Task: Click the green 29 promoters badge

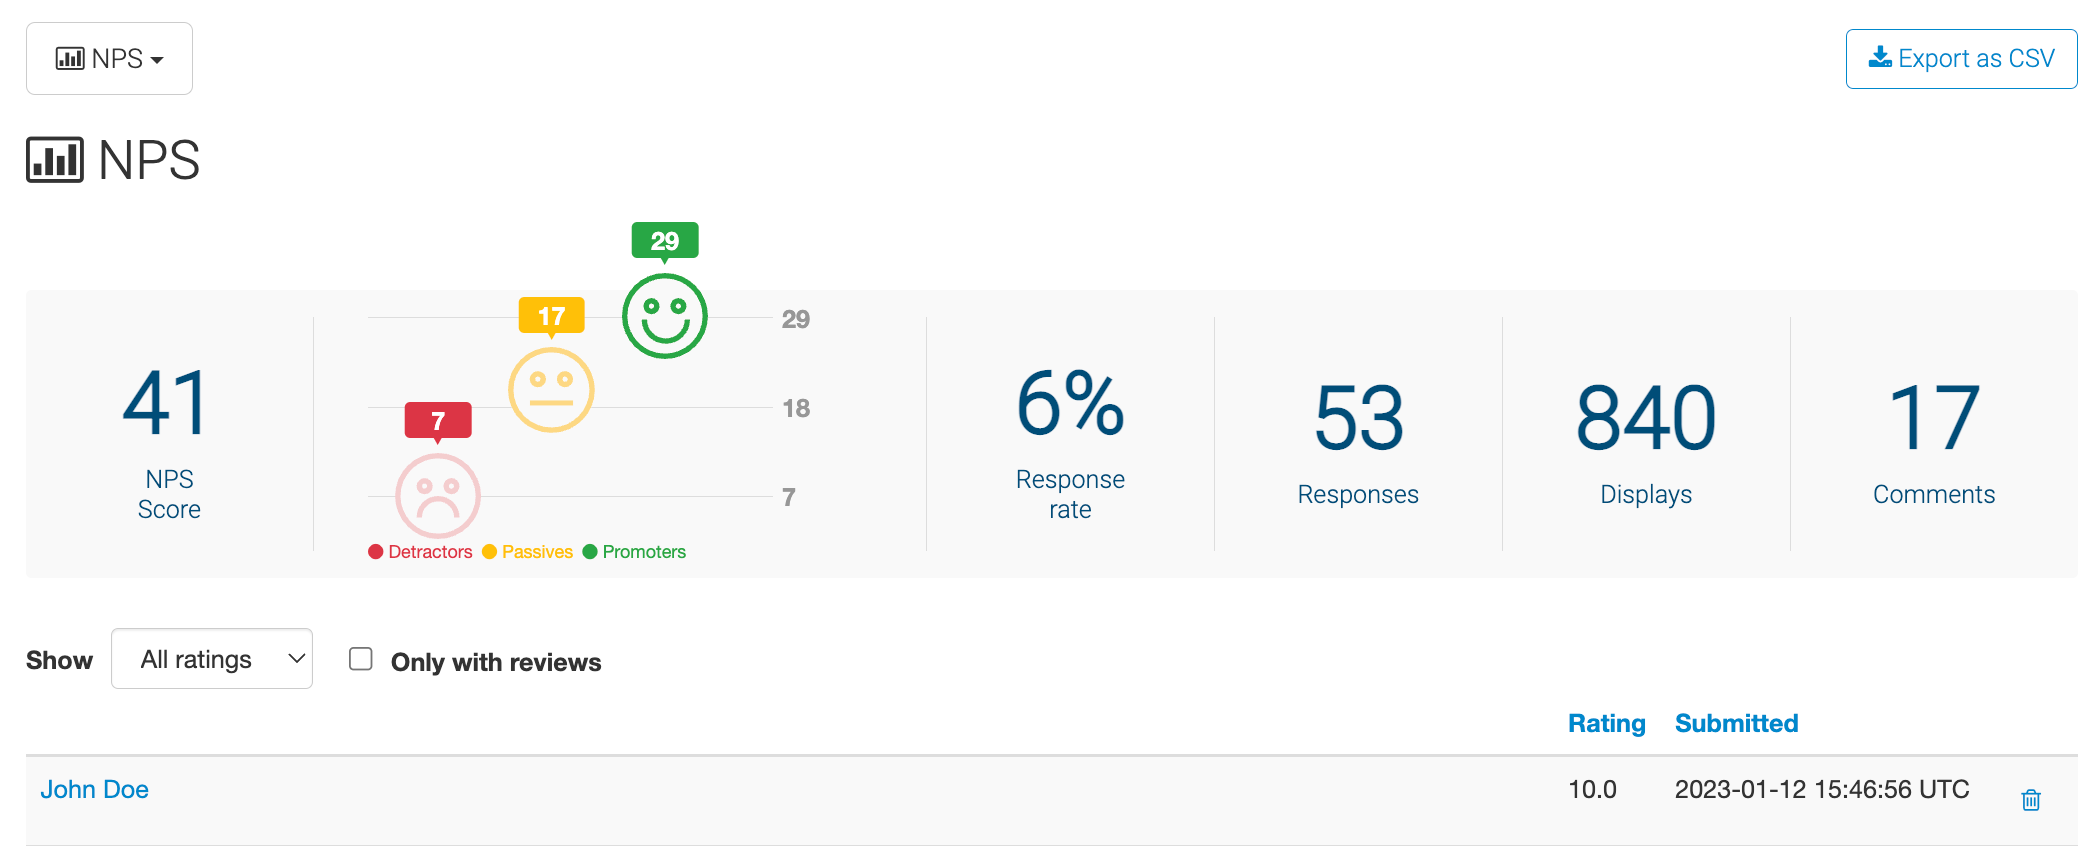Action: pyautogui.click(x=664, y=241)
